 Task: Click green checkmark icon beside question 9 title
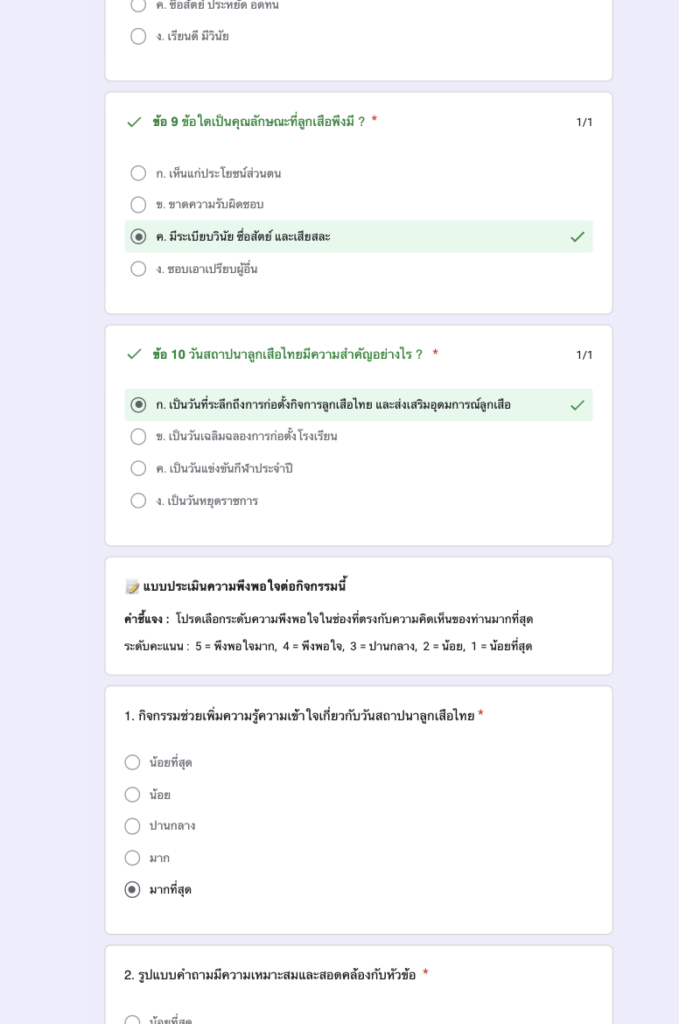[134, 122]
